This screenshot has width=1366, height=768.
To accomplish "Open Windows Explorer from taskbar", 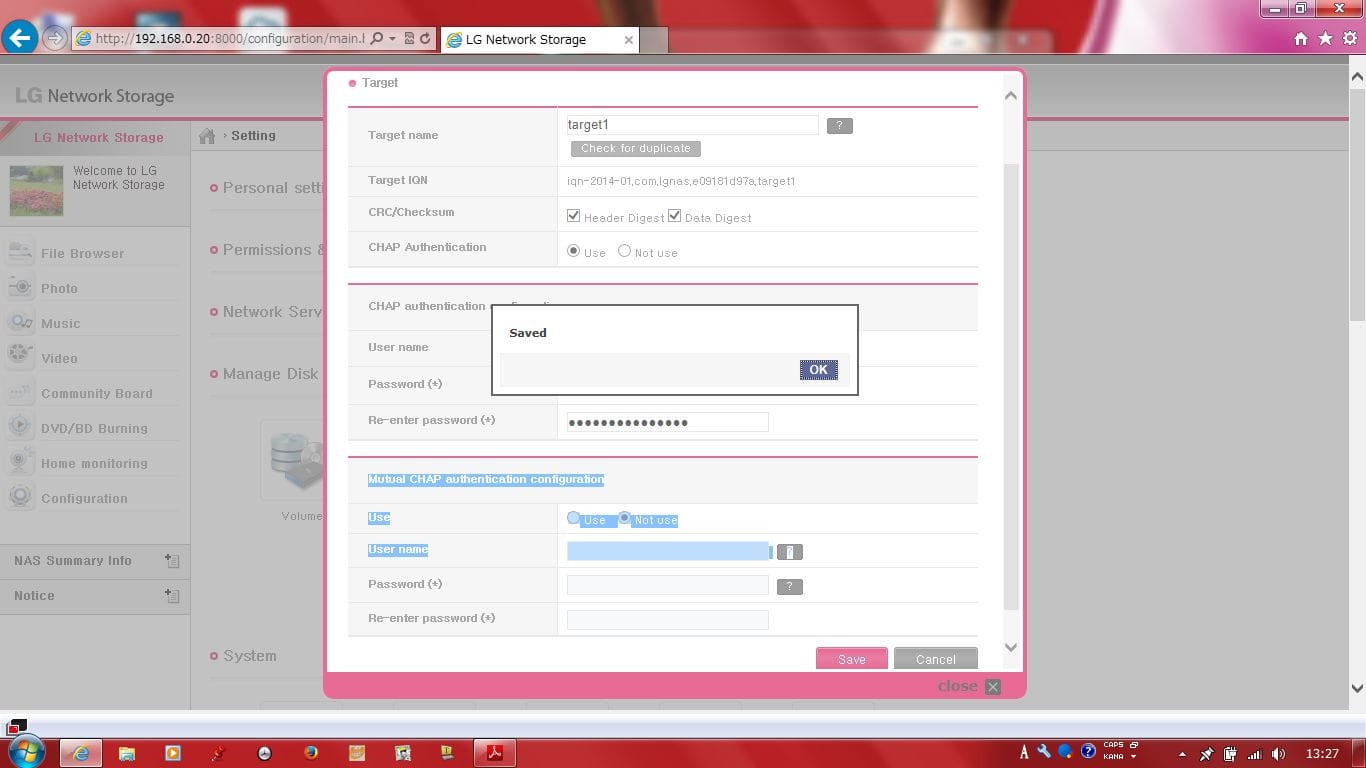I will click(x=127, y=753).
